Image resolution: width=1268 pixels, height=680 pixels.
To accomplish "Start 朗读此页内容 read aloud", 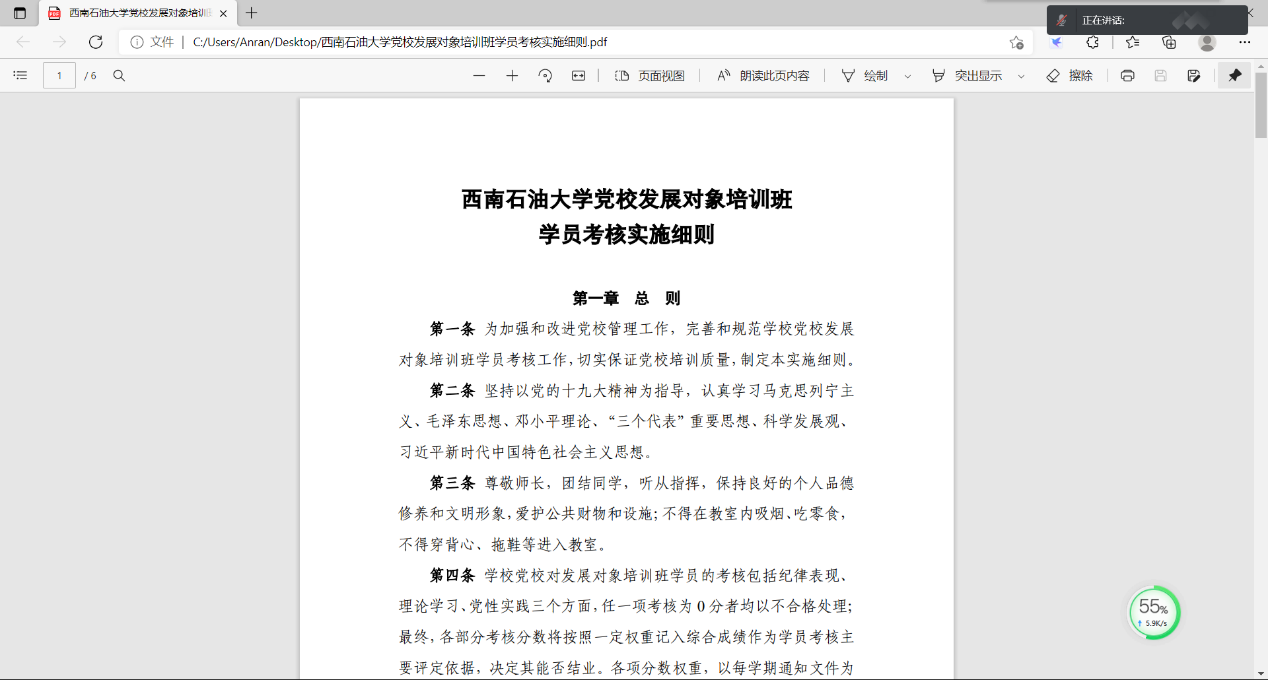I will (x=763, y=75).
